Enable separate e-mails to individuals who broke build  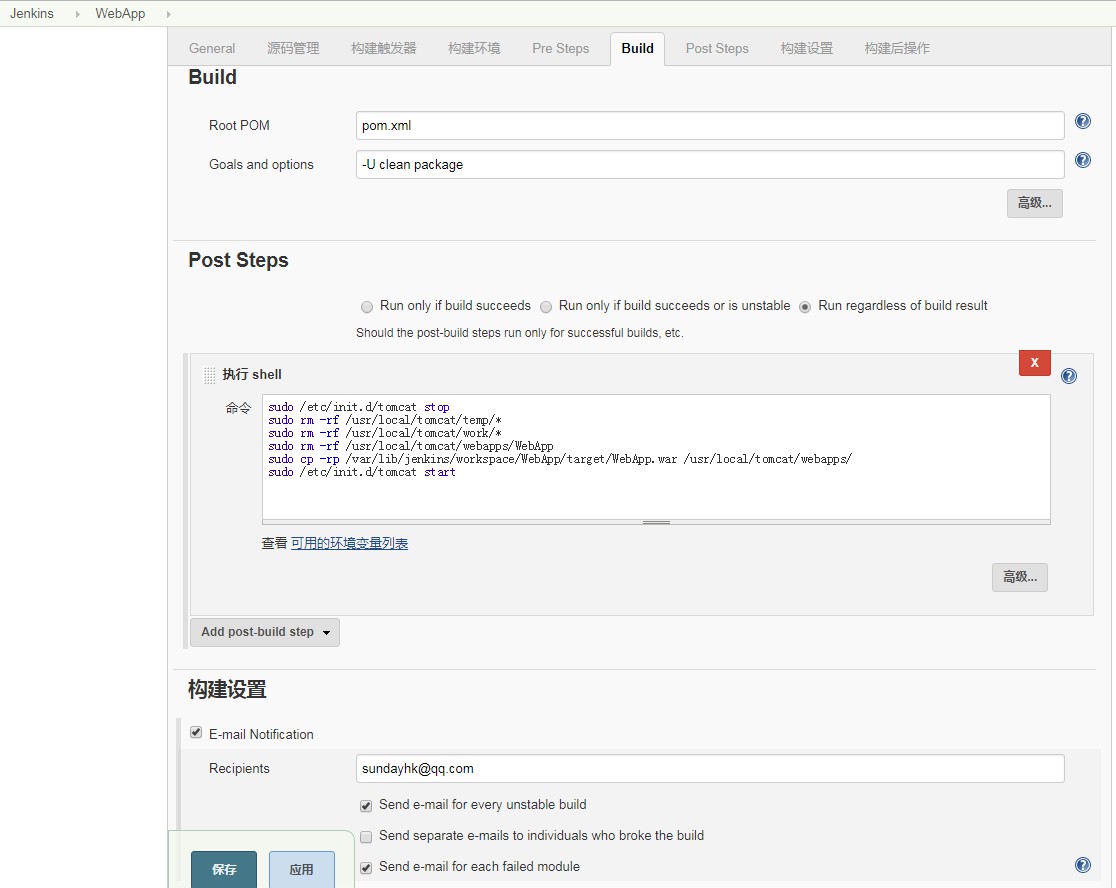click(x=366, y=836)
